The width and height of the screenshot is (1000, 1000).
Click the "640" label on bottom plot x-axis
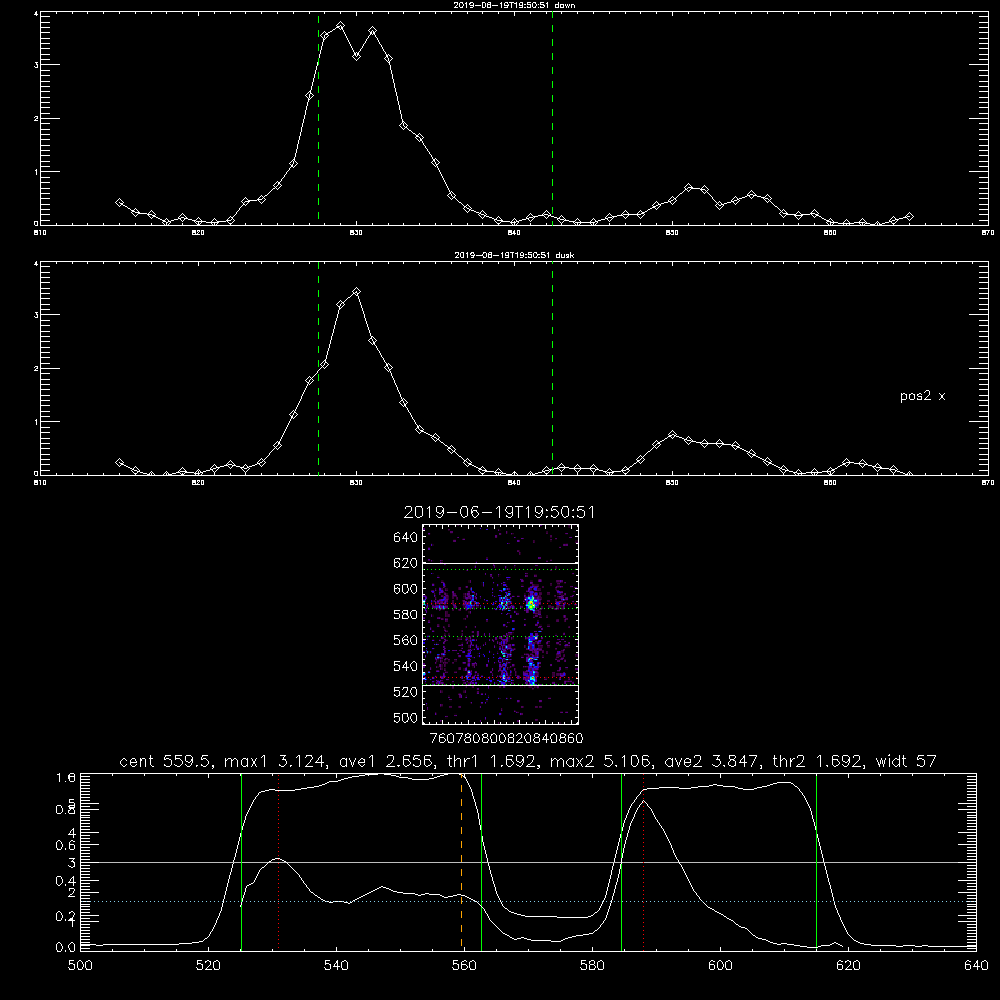coord(976,966)
